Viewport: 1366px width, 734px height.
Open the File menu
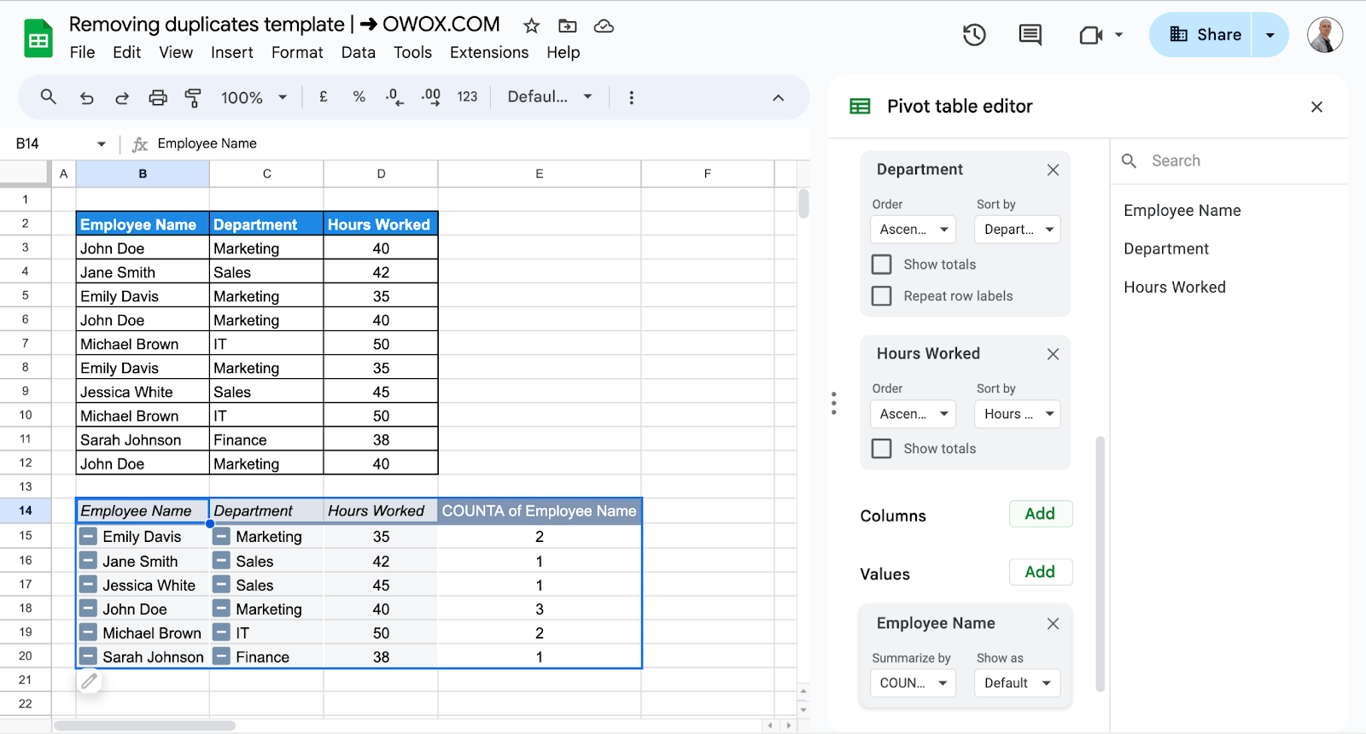(x=82, y=52)
